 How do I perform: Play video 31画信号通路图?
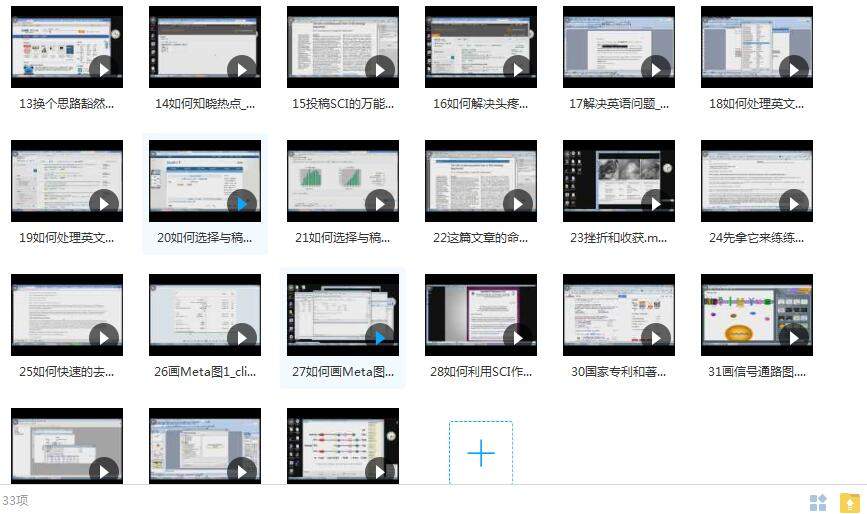pyautogui.click(x=794, y=338)
